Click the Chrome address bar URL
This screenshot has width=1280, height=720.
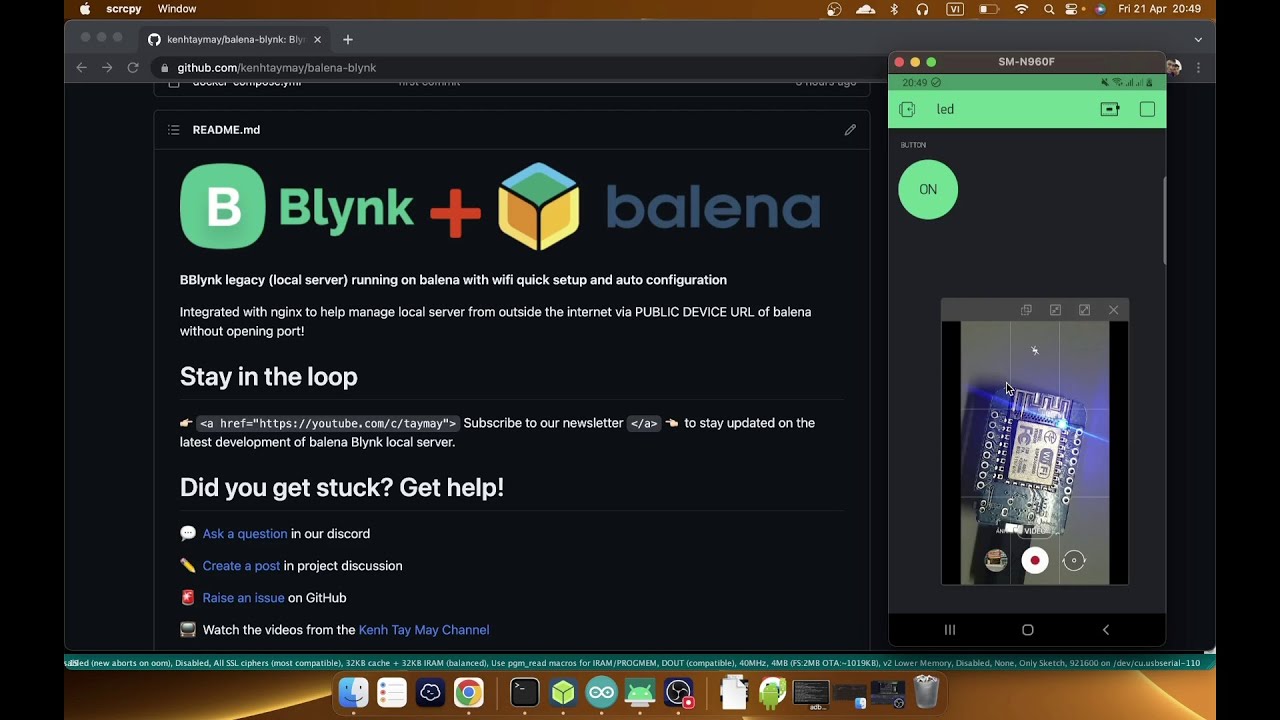pyautogui.click(x=277, y=68)
